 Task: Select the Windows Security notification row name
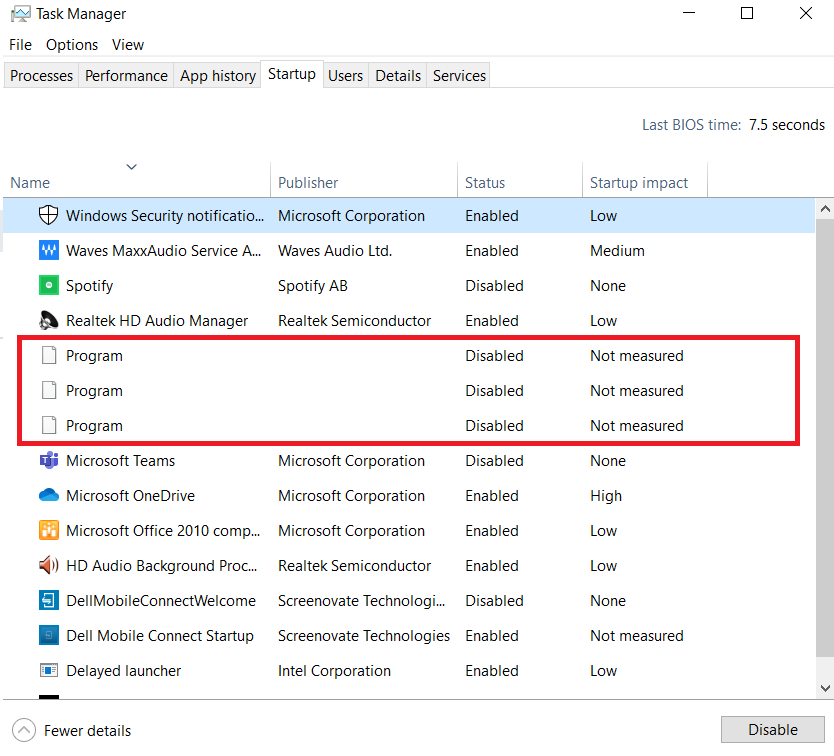click(164, 215)
